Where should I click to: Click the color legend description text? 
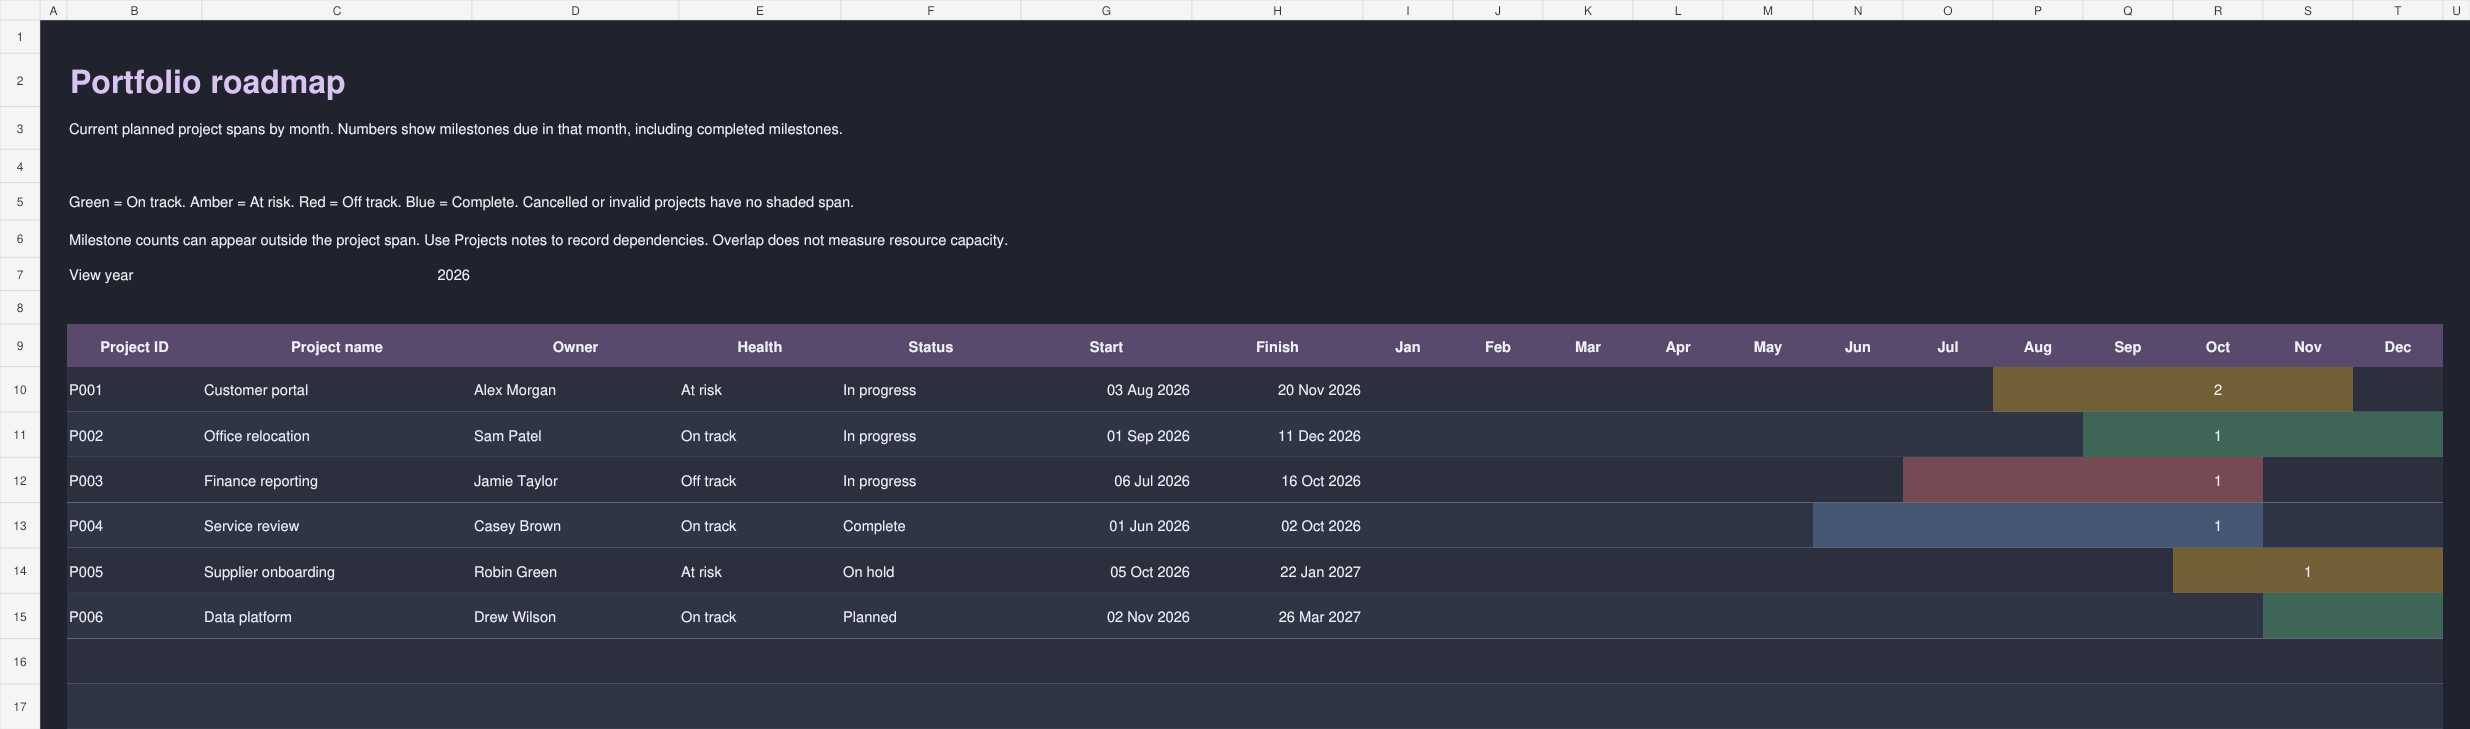(461, 202)
